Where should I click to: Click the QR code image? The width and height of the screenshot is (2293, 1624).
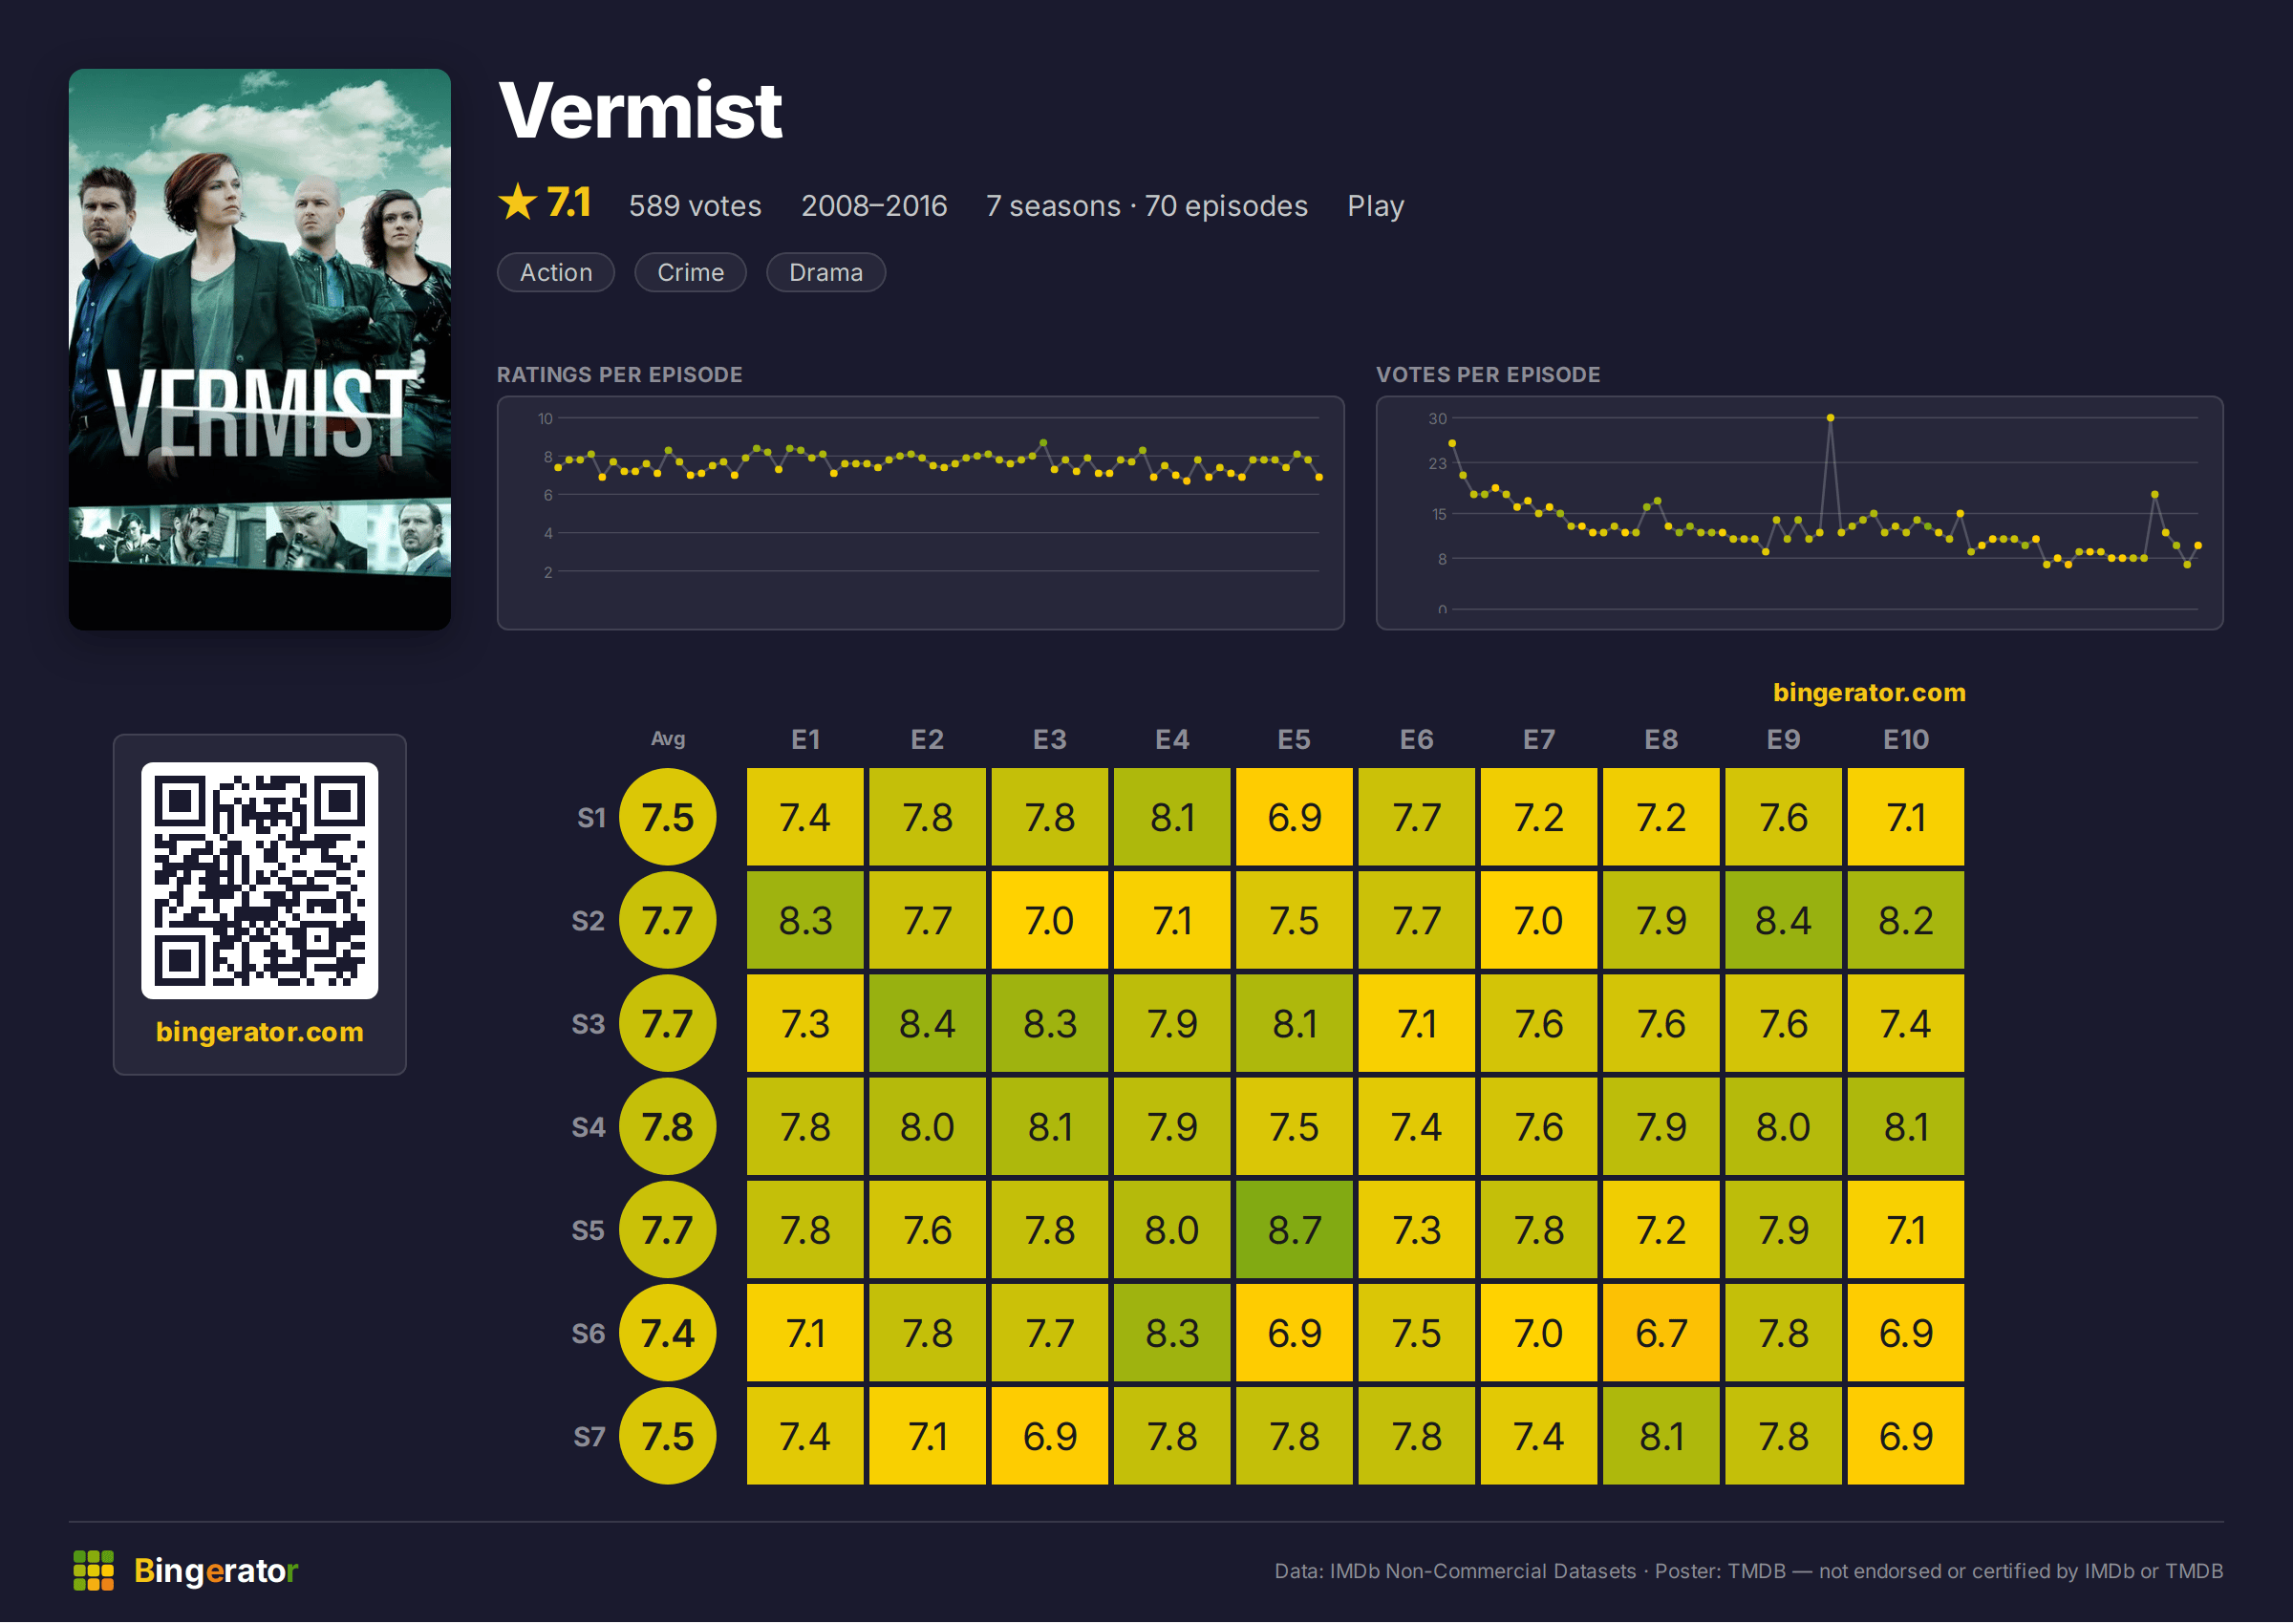coord(260,881)
